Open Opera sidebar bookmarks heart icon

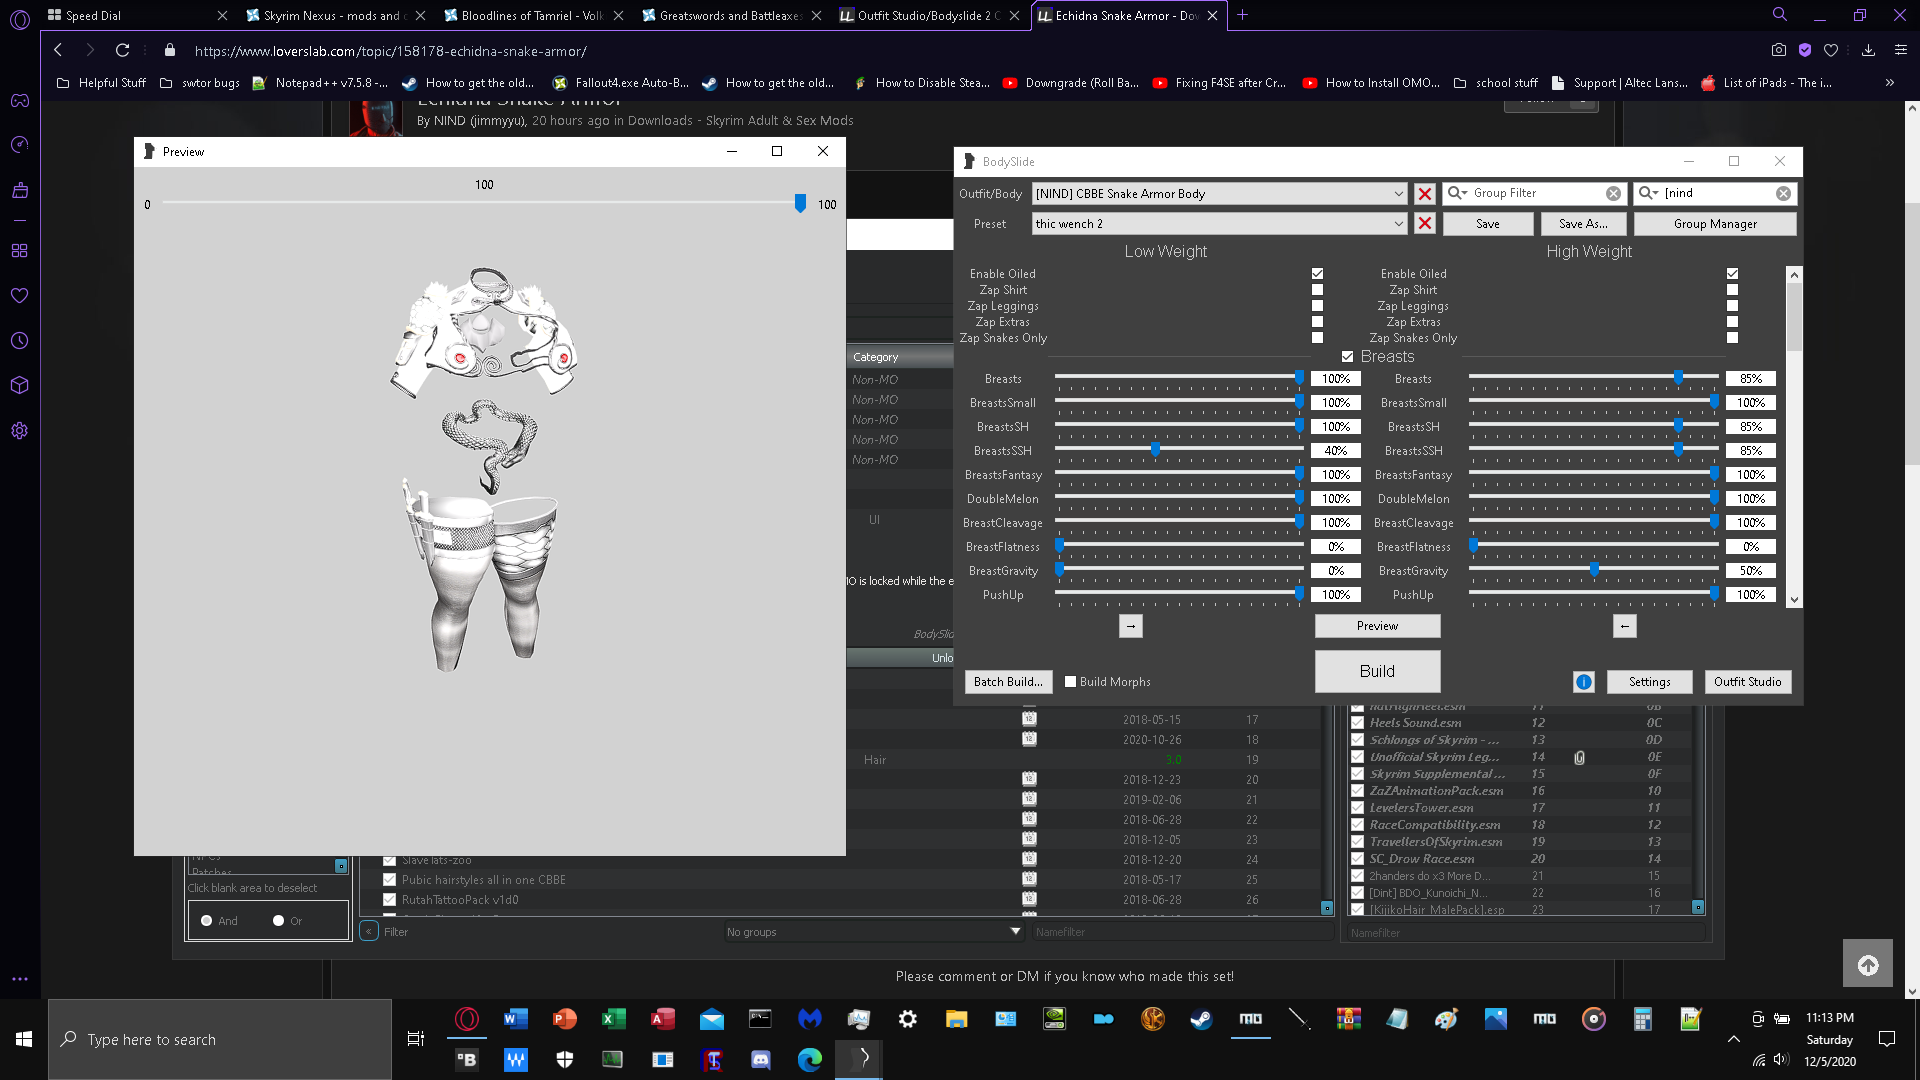(x=20, y=296)
